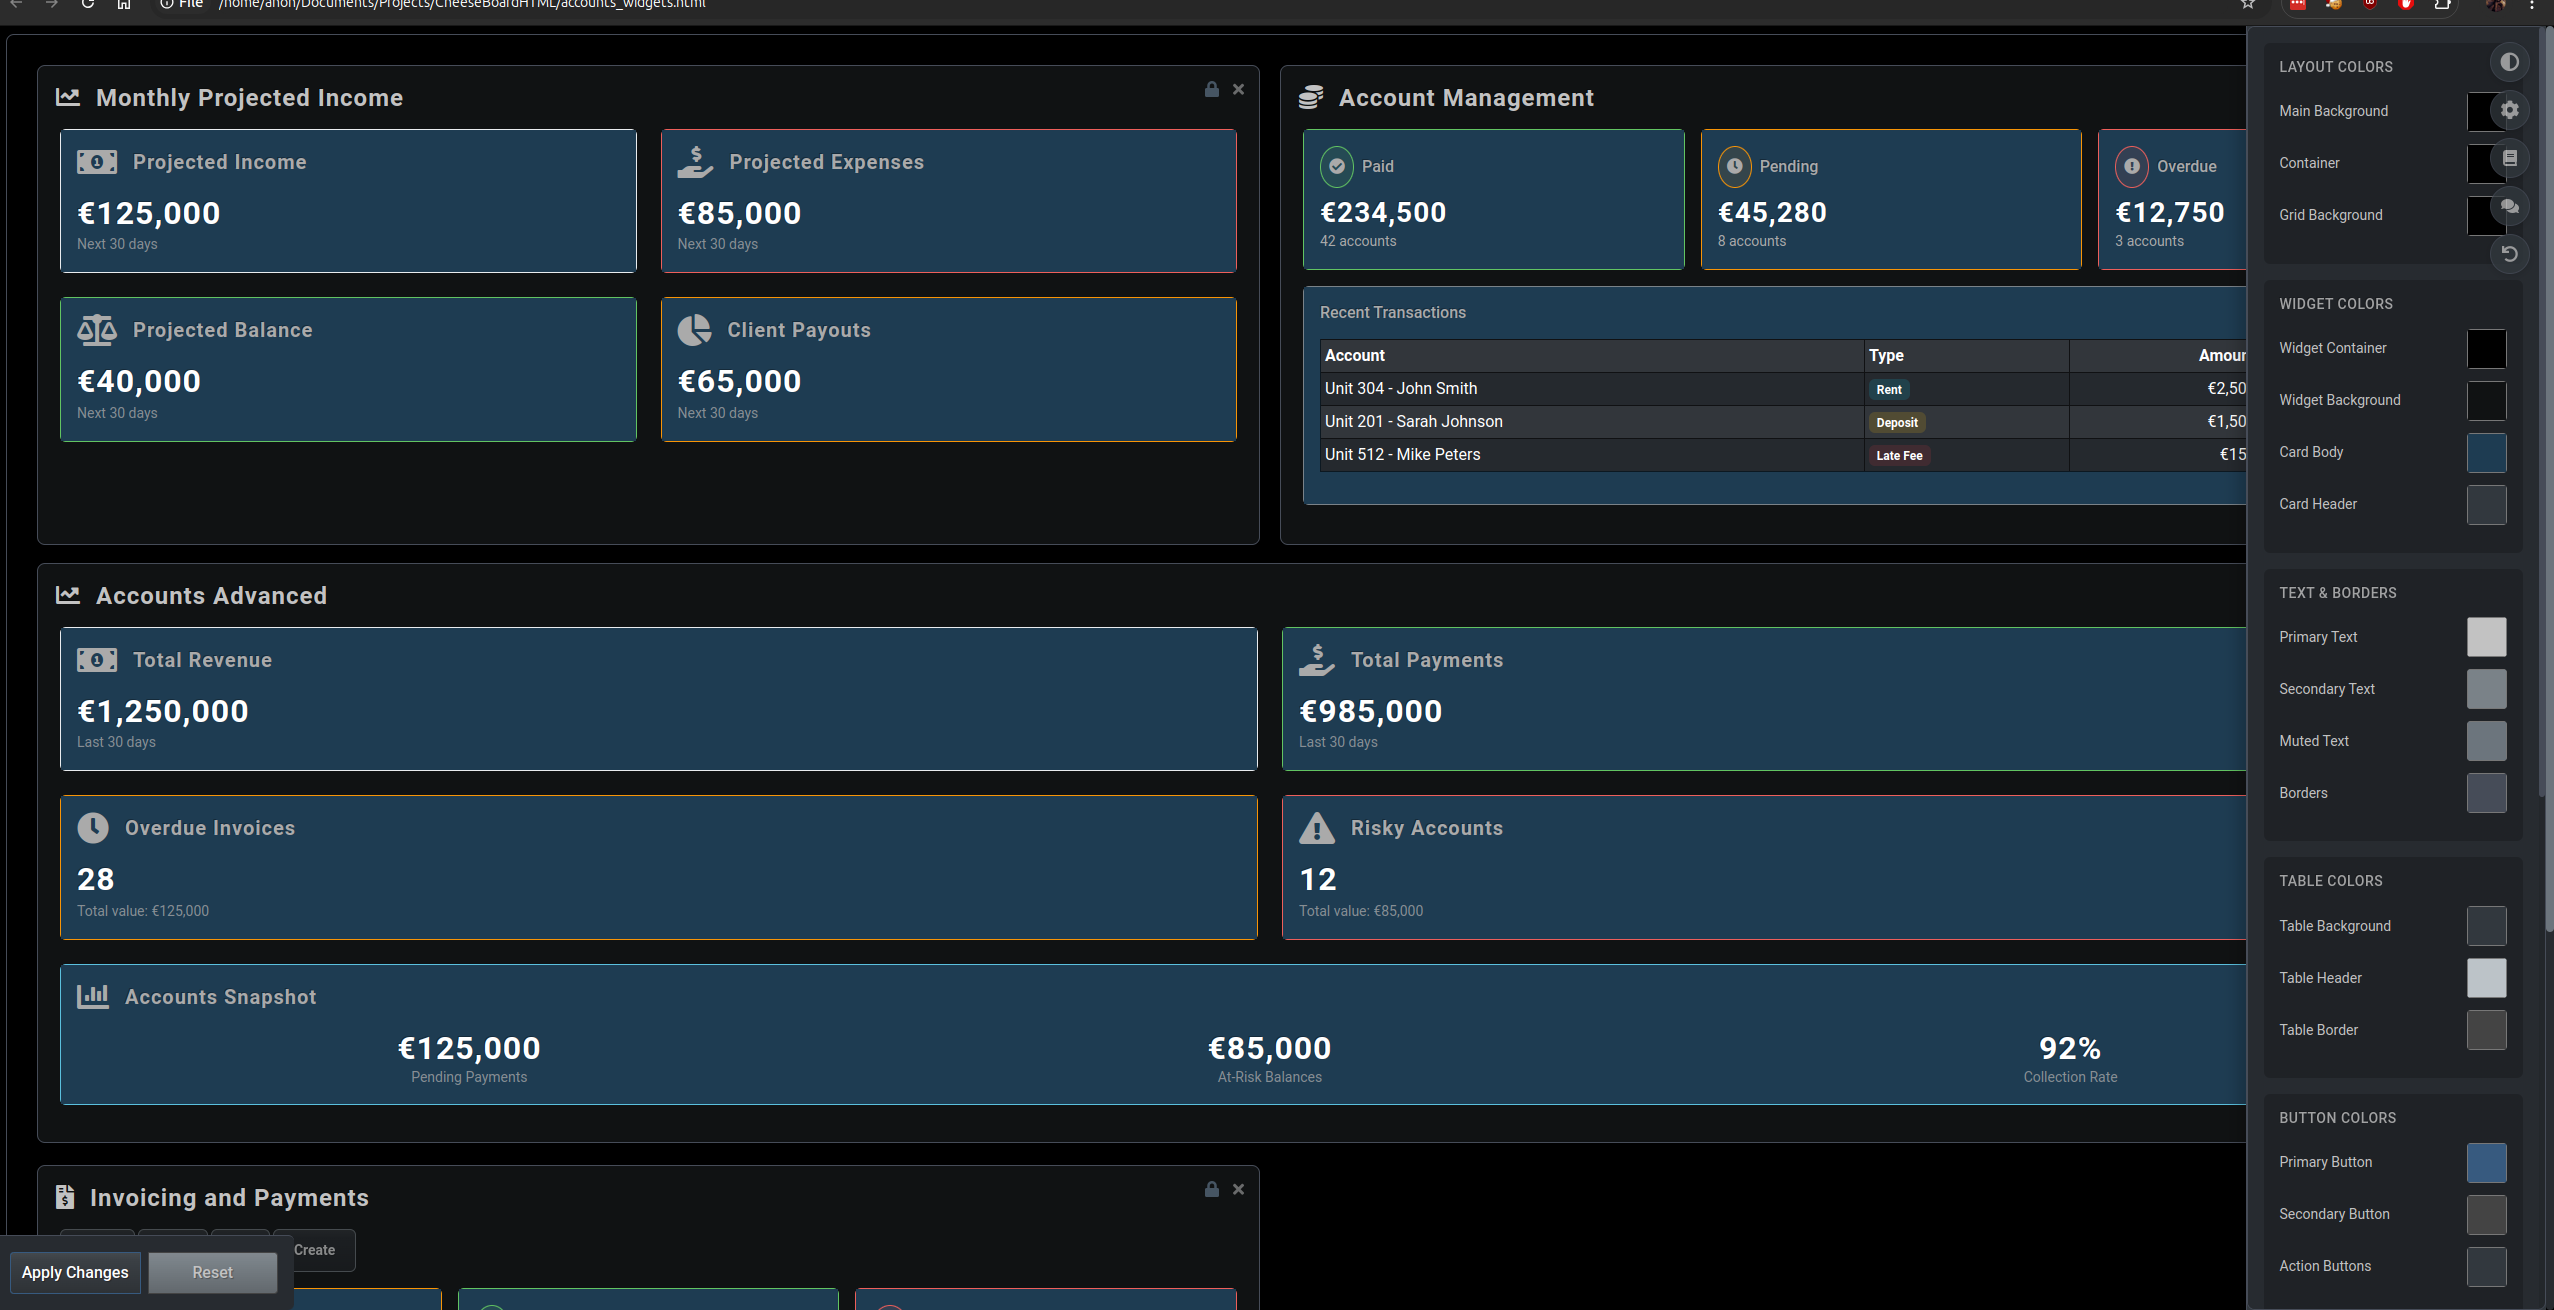Click the Risky Accounts warning triangle icon
Viewport: 2554px width, 1310px height.
(x=1316, y=828)
